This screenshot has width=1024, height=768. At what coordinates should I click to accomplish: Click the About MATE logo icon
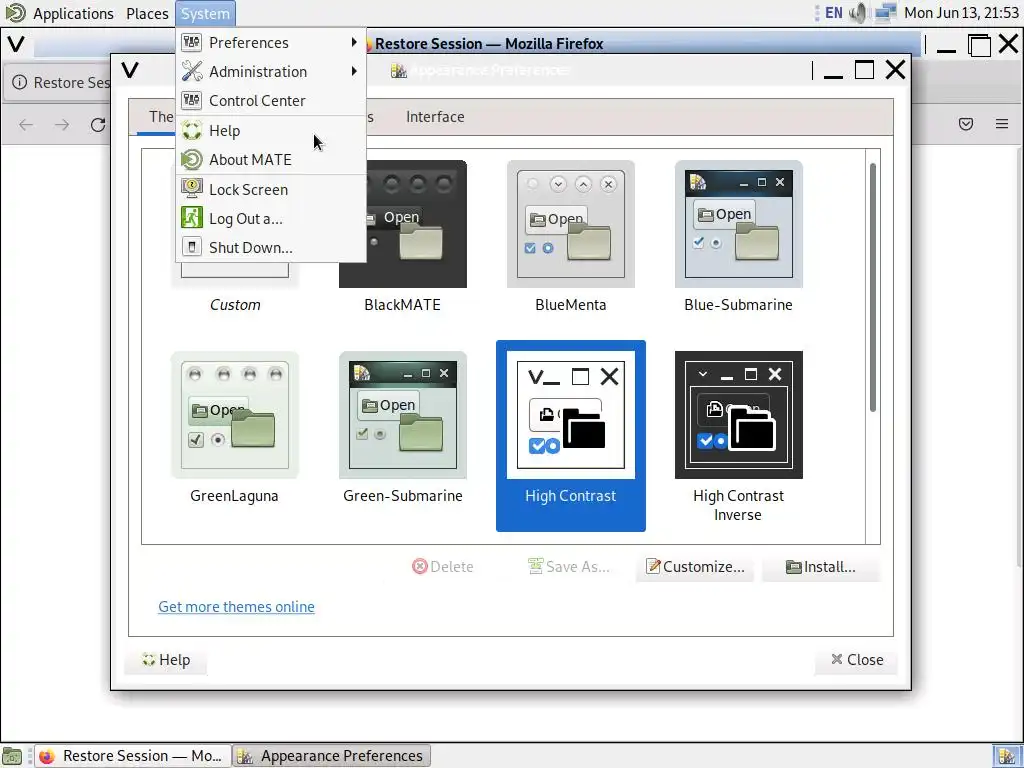pyautogui.click(x=191, y=159)
